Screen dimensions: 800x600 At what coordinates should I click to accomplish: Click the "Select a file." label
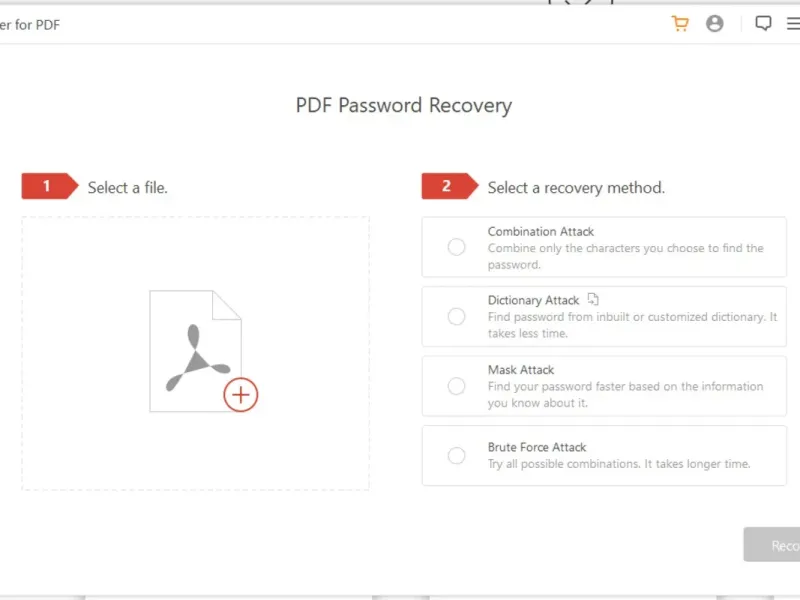[128, 187]
